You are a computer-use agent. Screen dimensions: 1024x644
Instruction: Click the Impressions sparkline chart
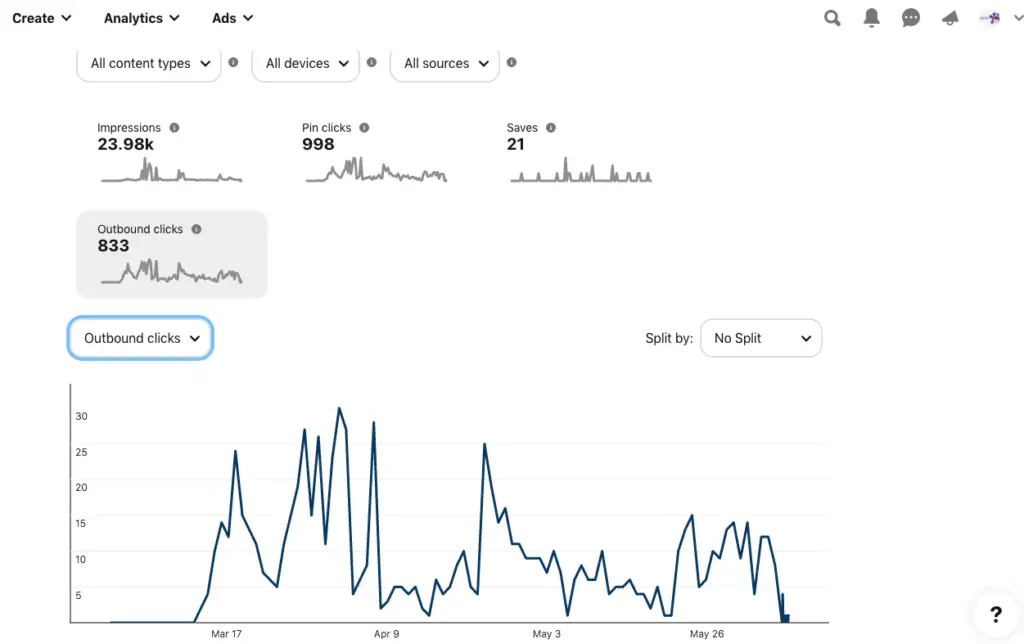click(x=171, y=170)
